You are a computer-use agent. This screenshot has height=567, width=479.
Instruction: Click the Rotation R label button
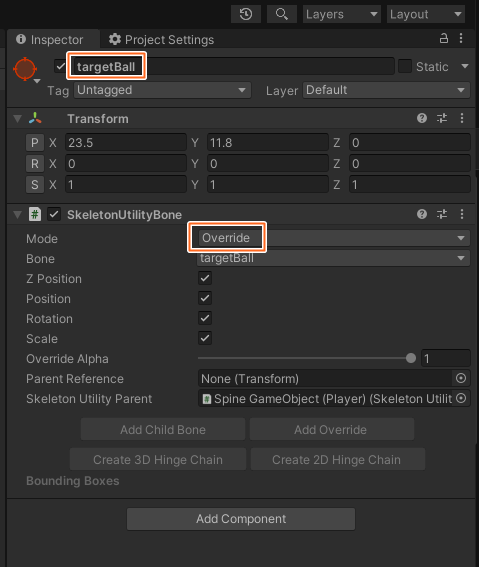click(35, 164)
